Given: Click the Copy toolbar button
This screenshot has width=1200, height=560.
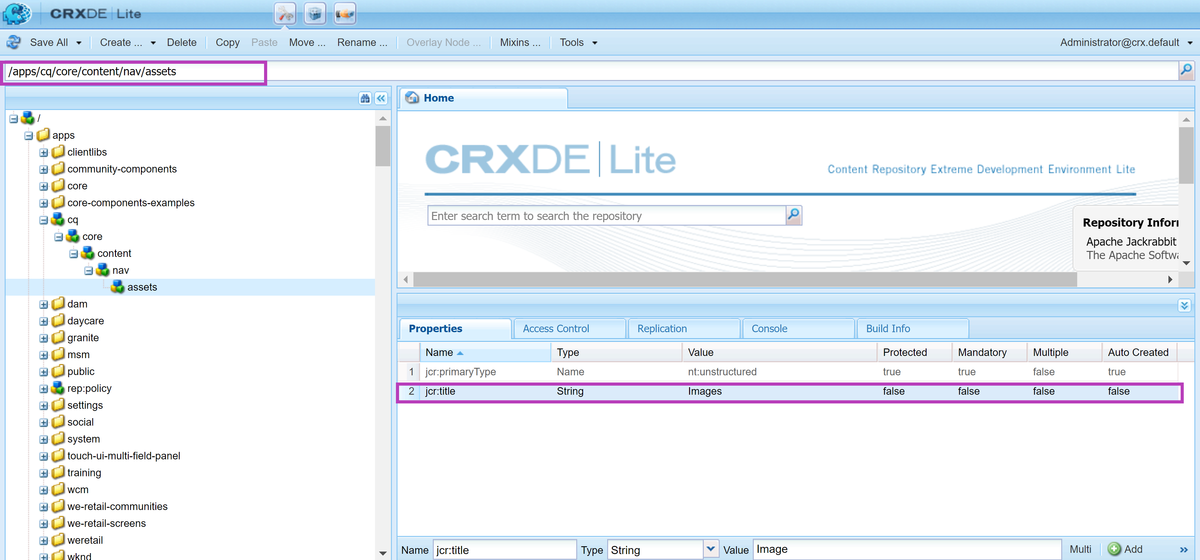Looking at the screenshot, I should click(x=228, y=42).
